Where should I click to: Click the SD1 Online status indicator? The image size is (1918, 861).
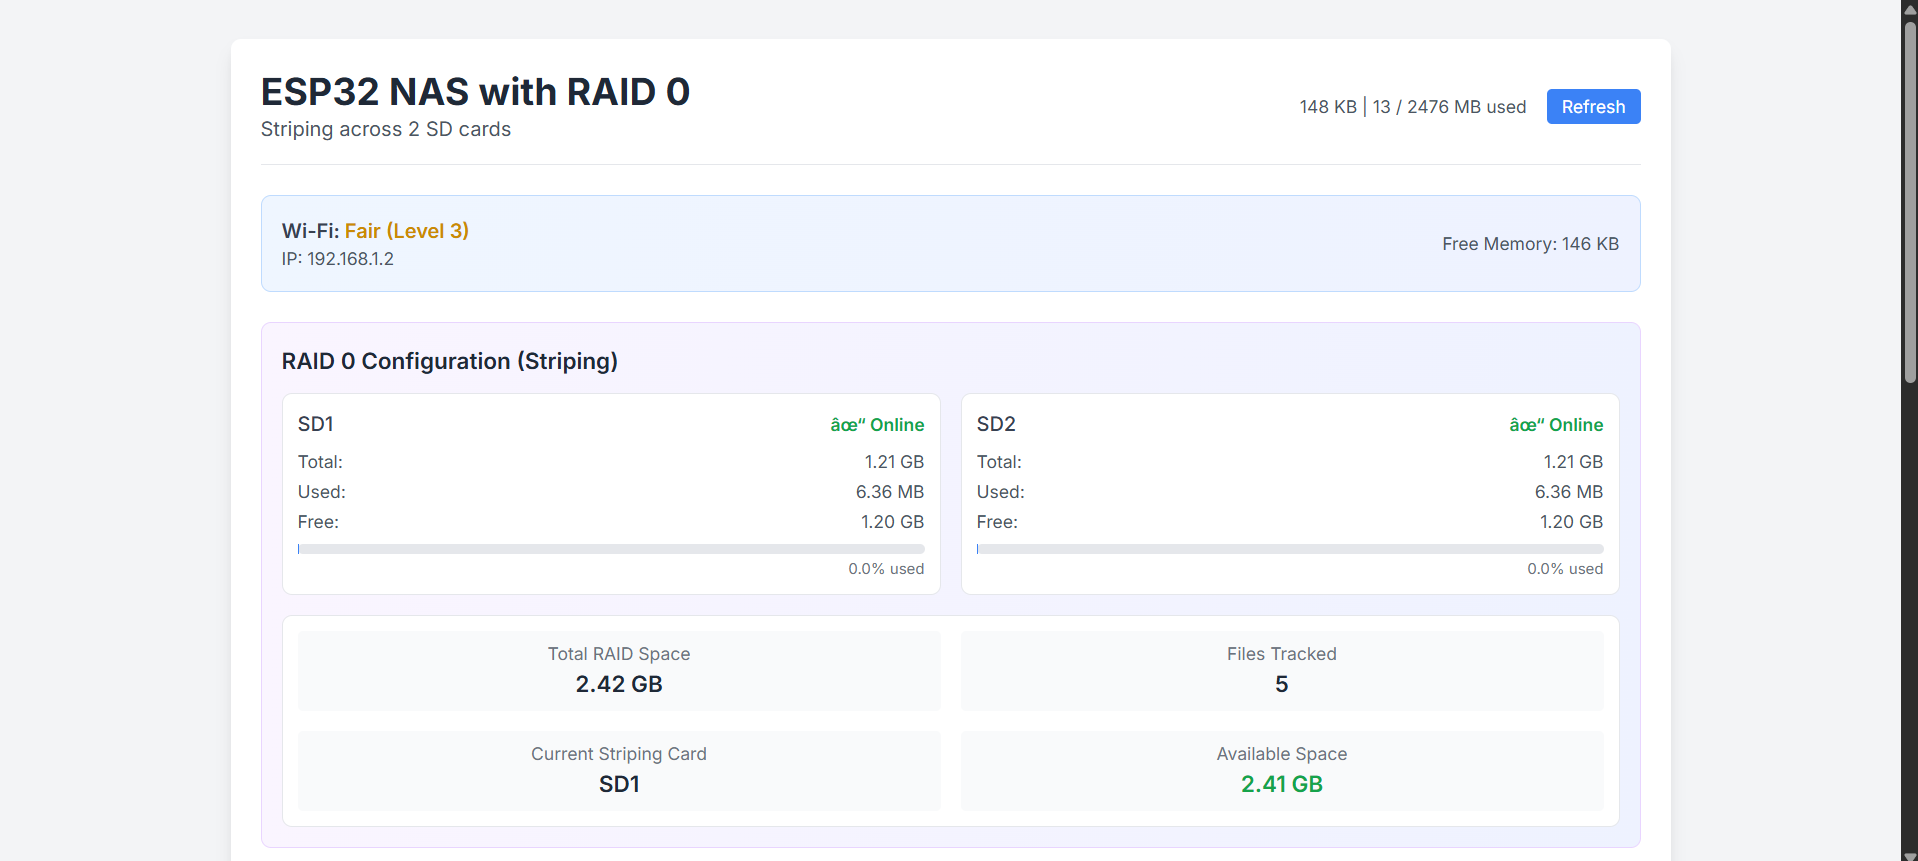(x=877, y=425)
